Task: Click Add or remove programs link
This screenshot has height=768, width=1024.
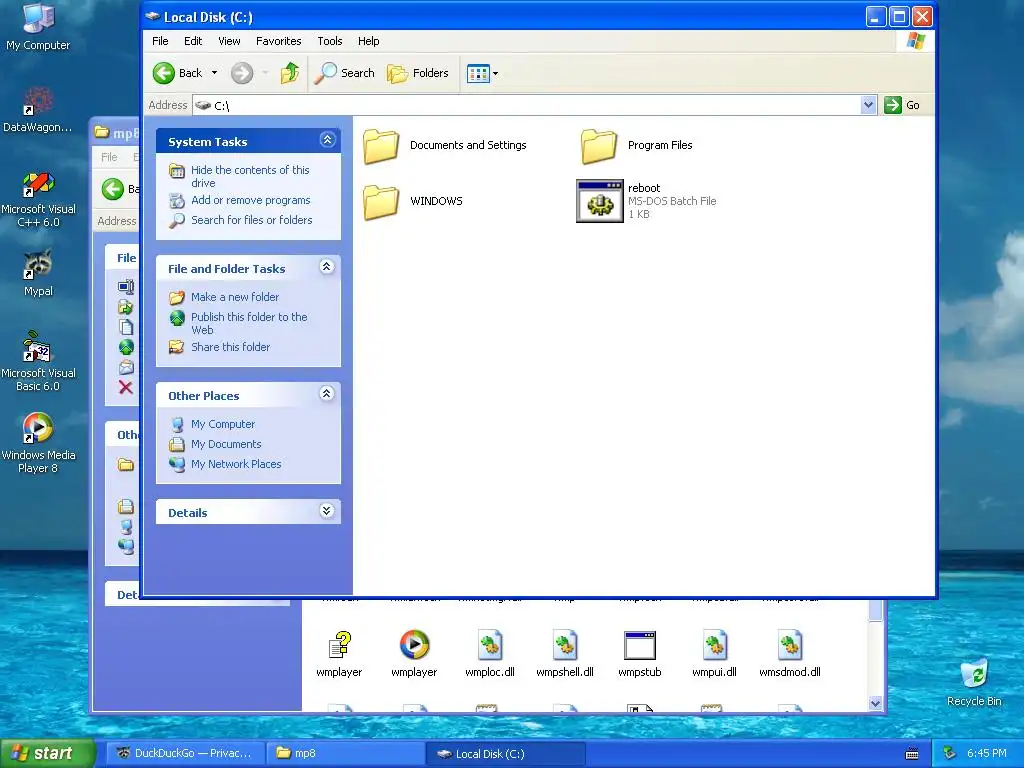Action: (251, 200)
